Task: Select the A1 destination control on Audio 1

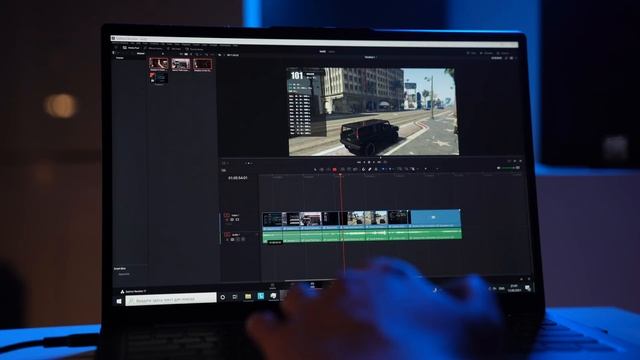Action: point(227,235)
